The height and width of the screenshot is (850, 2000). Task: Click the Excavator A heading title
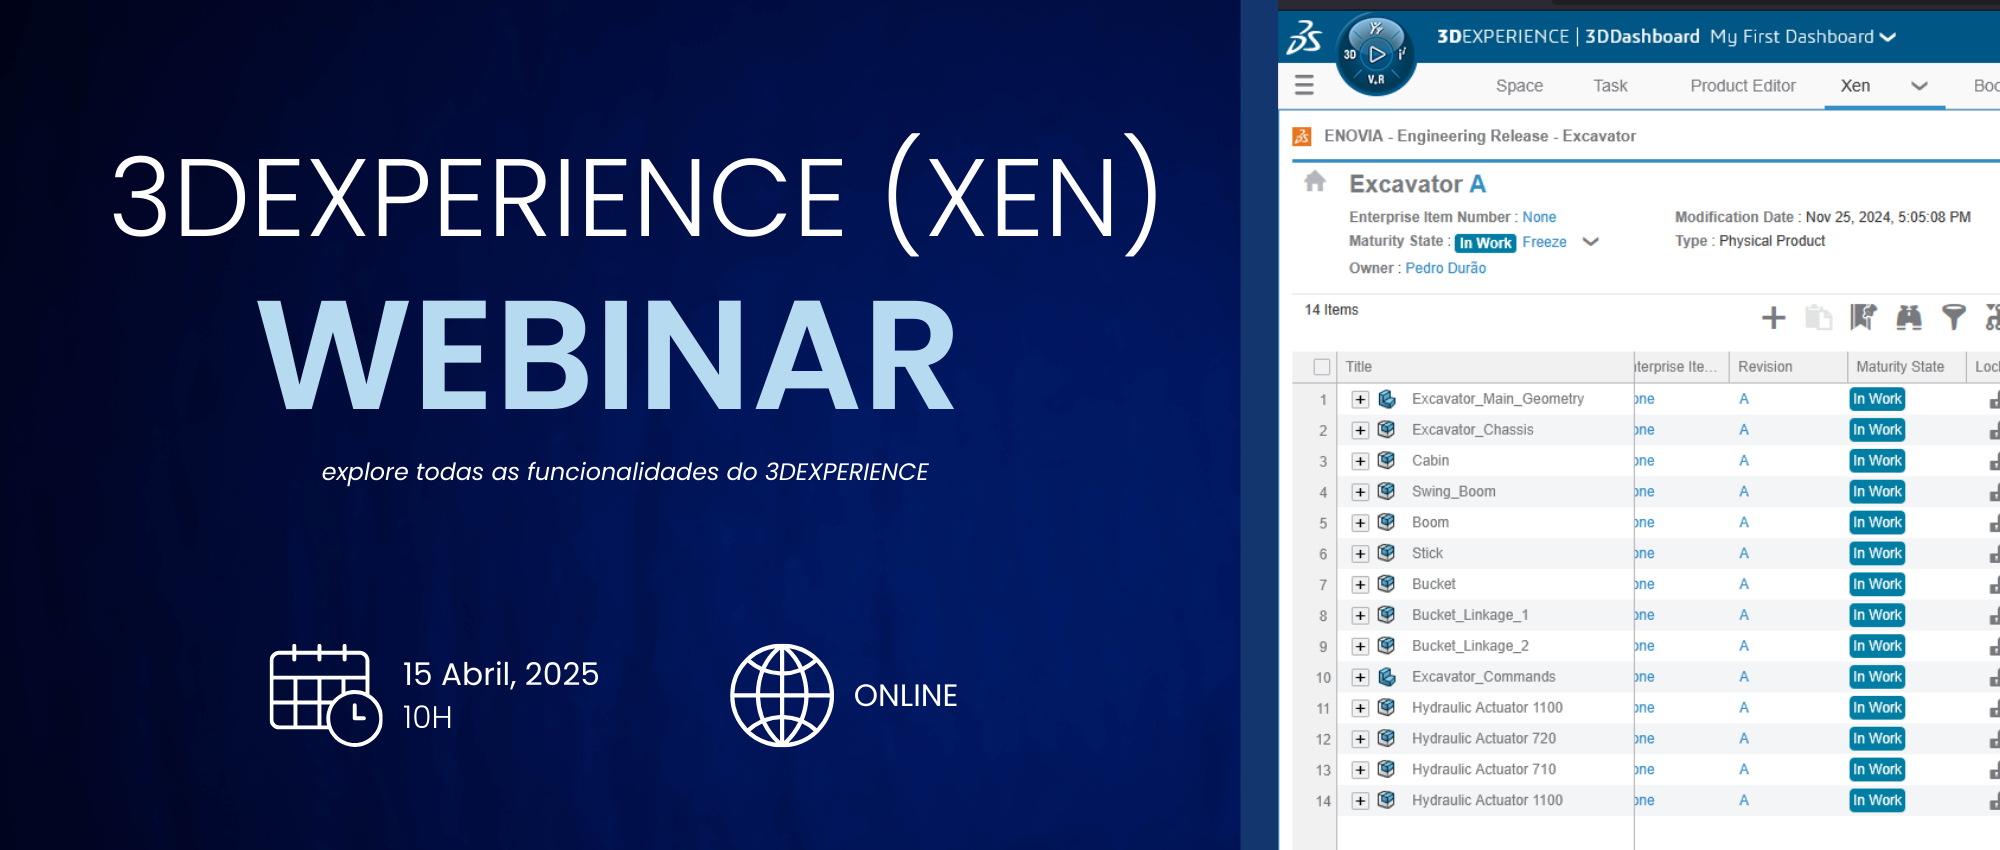coord(1417,184)
